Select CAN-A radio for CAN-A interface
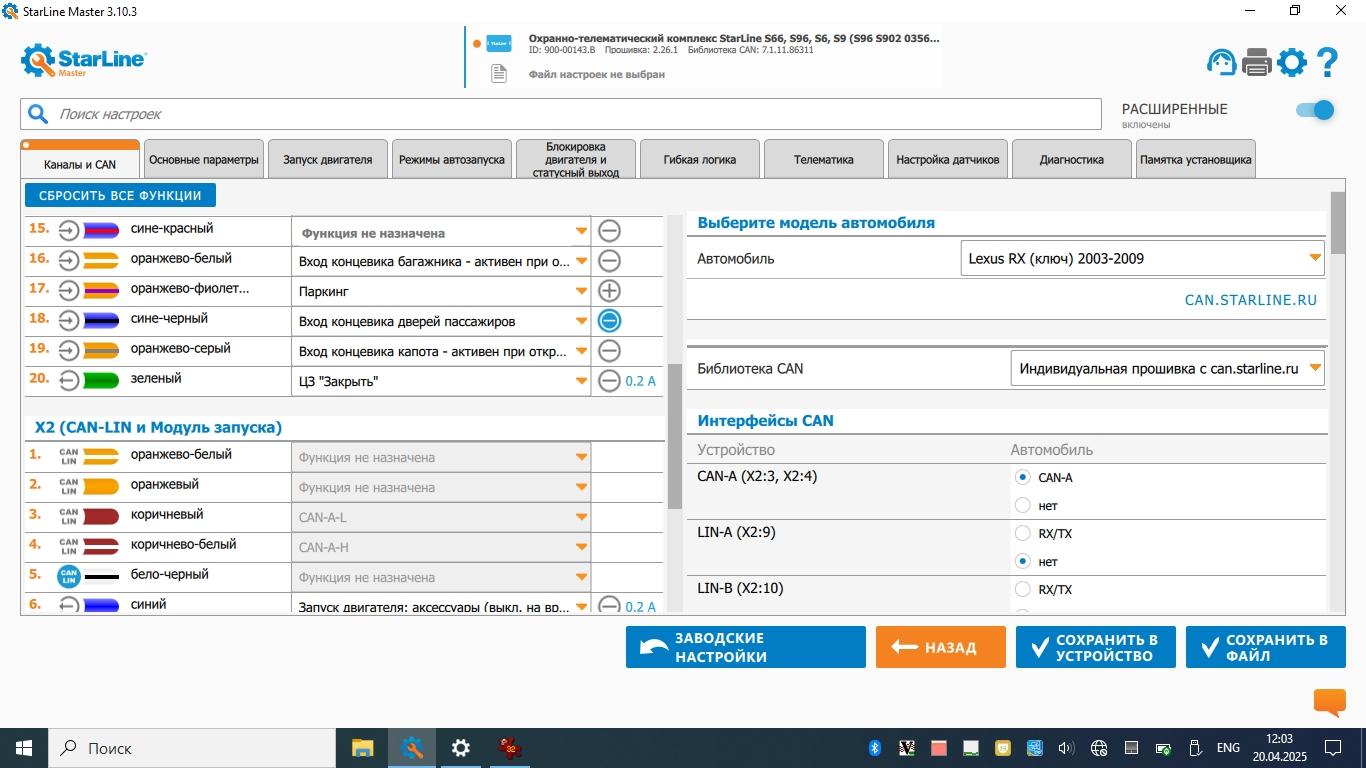Viewport: 1366px width, 768px height. click(1022, 478)
